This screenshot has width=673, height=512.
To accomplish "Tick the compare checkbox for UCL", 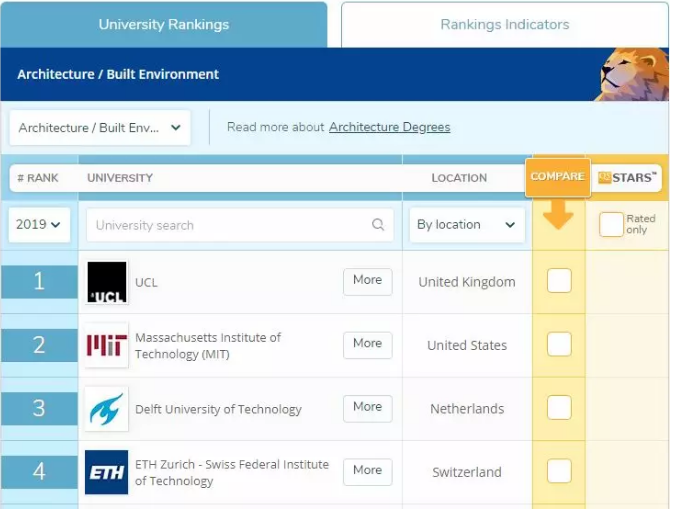I will pyautogui.click(x=561, y=282).
